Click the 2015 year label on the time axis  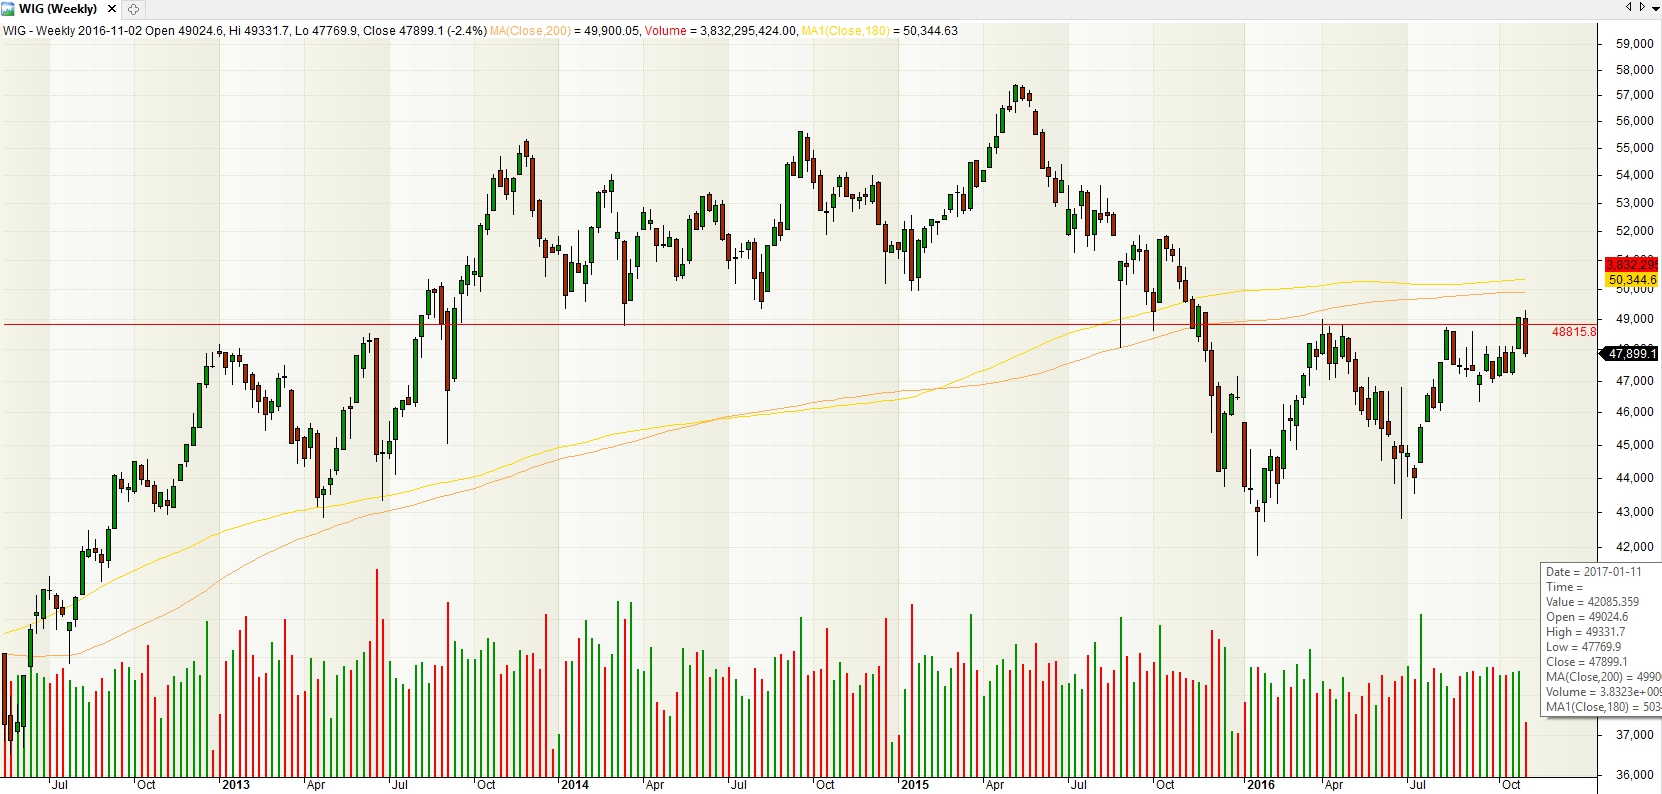point(915,785)
